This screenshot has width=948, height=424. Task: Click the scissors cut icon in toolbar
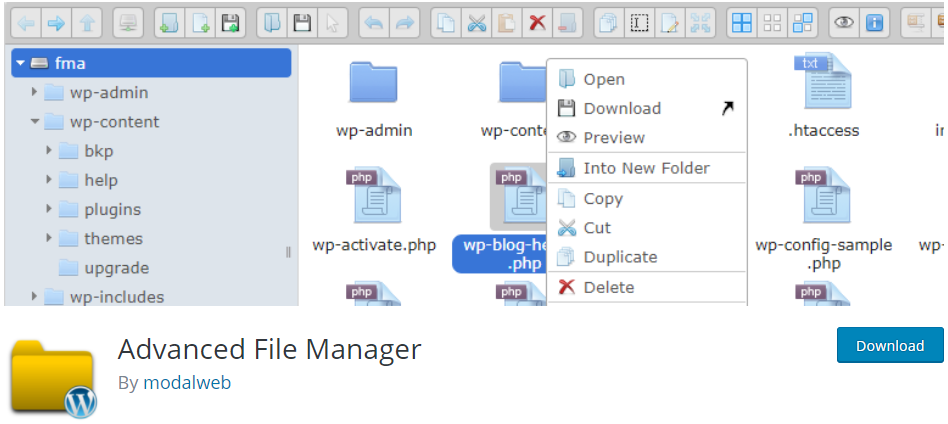coord(476,24)
